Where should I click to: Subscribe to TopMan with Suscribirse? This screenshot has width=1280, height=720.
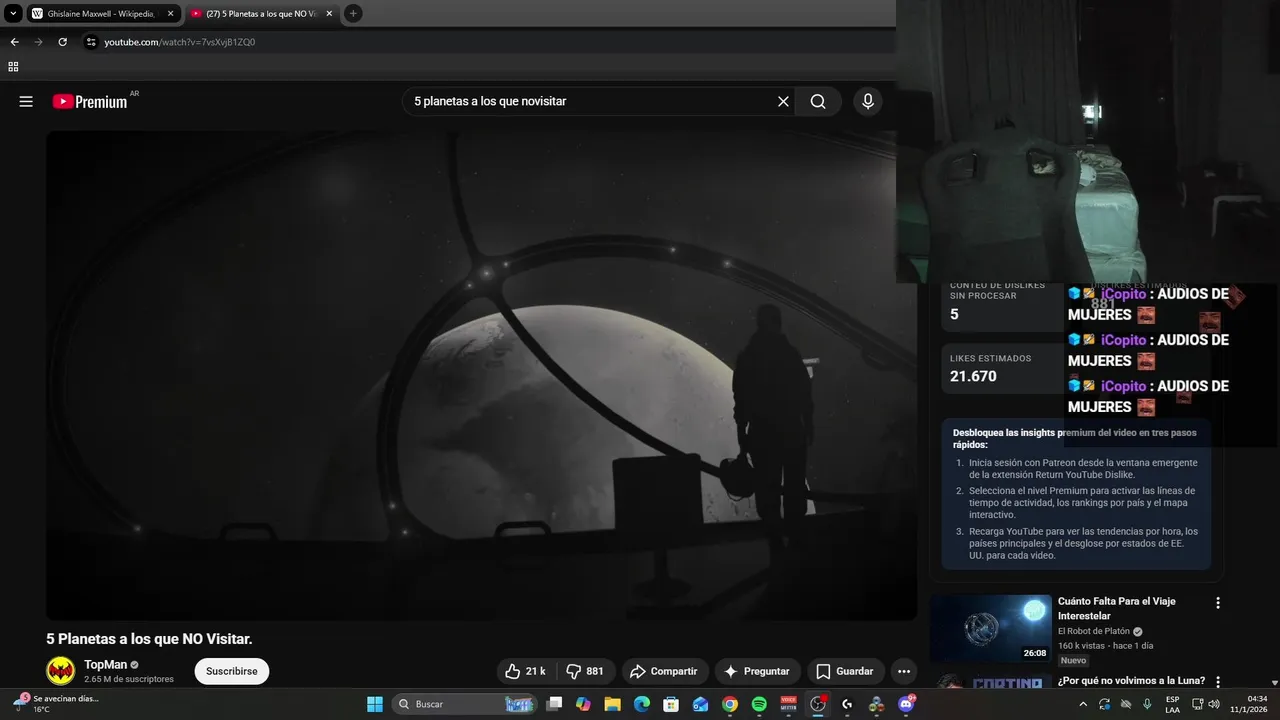tap(232, 671)
